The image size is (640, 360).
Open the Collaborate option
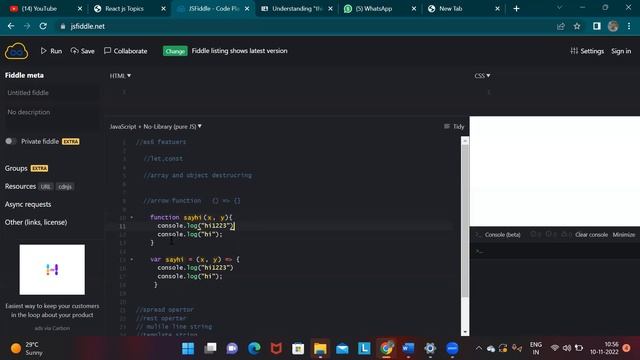tap(126, 51)
